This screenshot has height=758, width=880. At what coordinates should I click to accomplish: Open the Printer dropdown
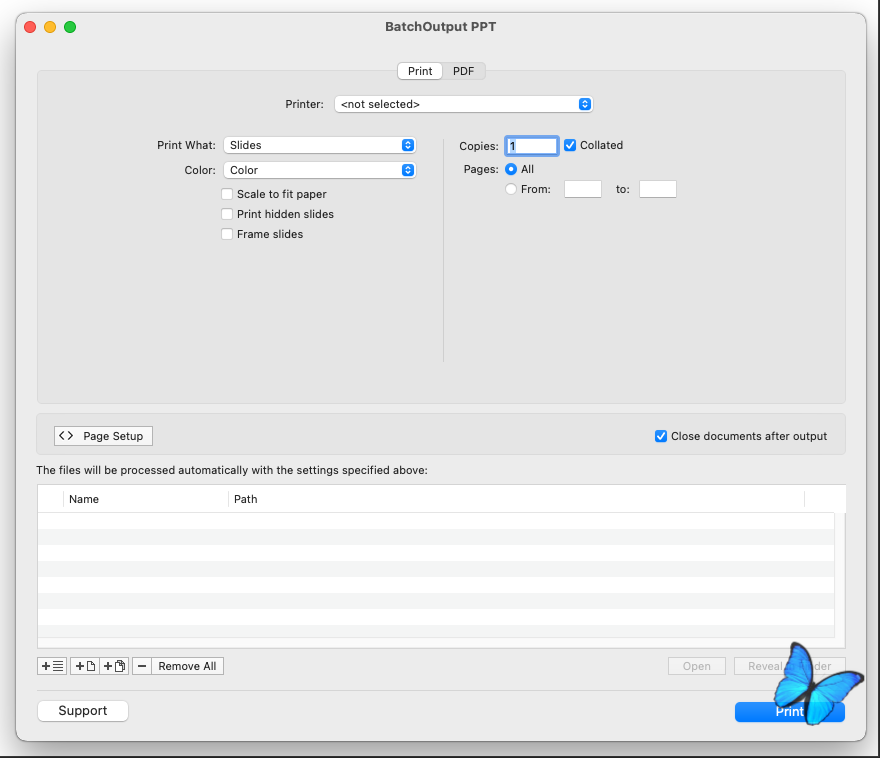464,104
